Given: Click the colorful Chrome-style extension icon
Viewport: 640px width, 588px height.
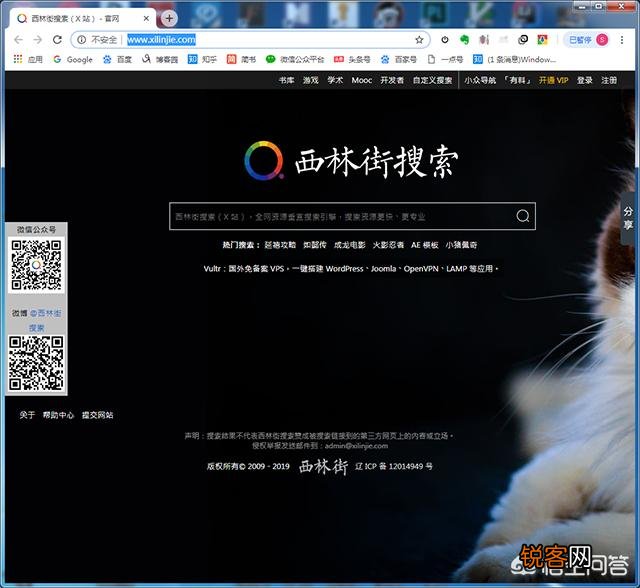Looking at the screenshot, I should 542,40.
